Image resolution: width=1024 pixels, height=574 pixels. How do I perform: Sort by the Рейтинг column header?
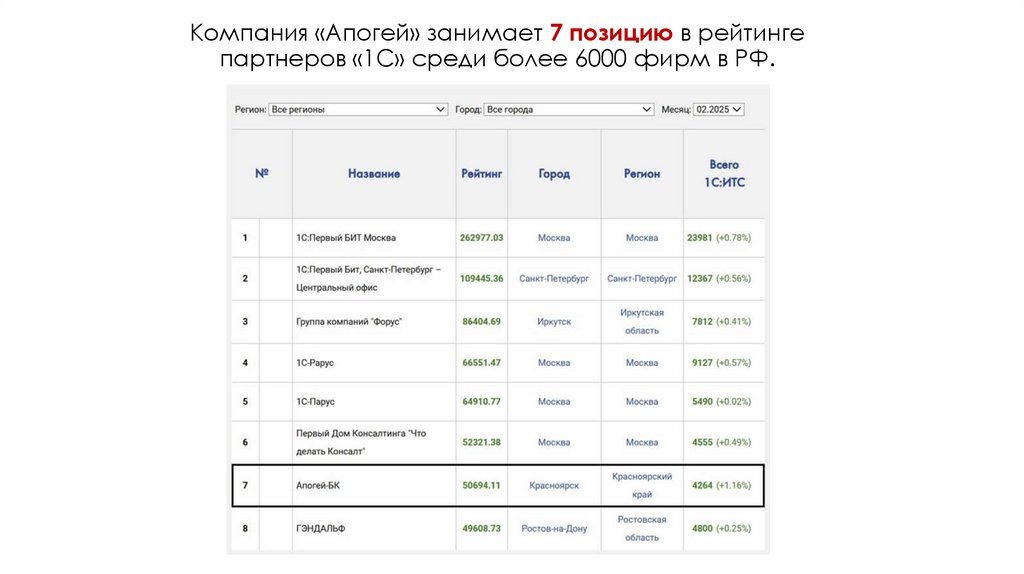tap(481, 174)
